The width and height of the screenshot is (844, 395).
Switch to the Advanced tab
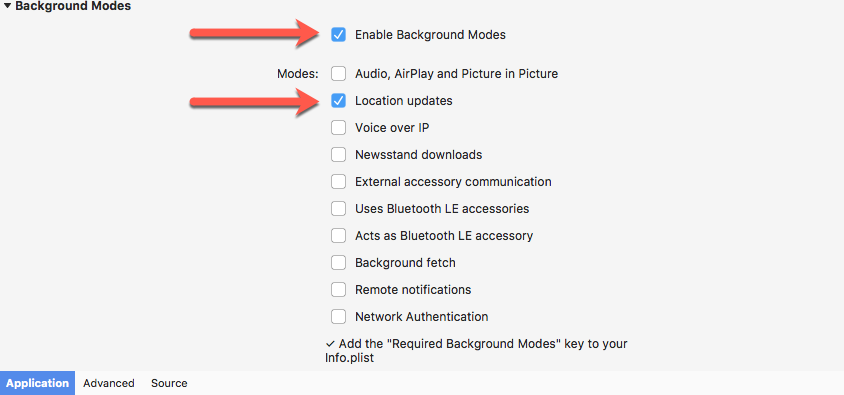pos(109,383)
